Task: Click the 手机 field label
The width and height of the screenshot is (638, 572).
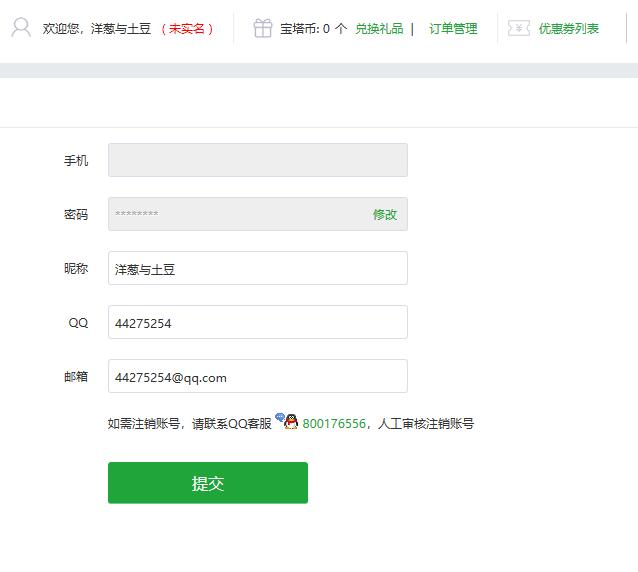Action: point(76,160)
